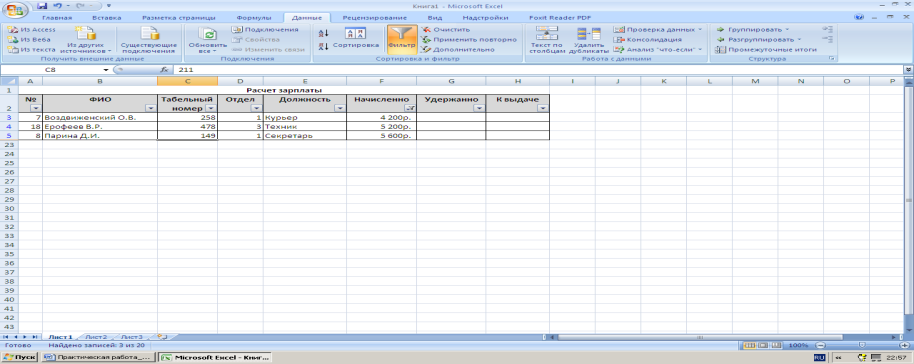Open From Other Sources (Из других источников) dropdown
This screenshot has width=914, height=364.
[x=86, y=39]
